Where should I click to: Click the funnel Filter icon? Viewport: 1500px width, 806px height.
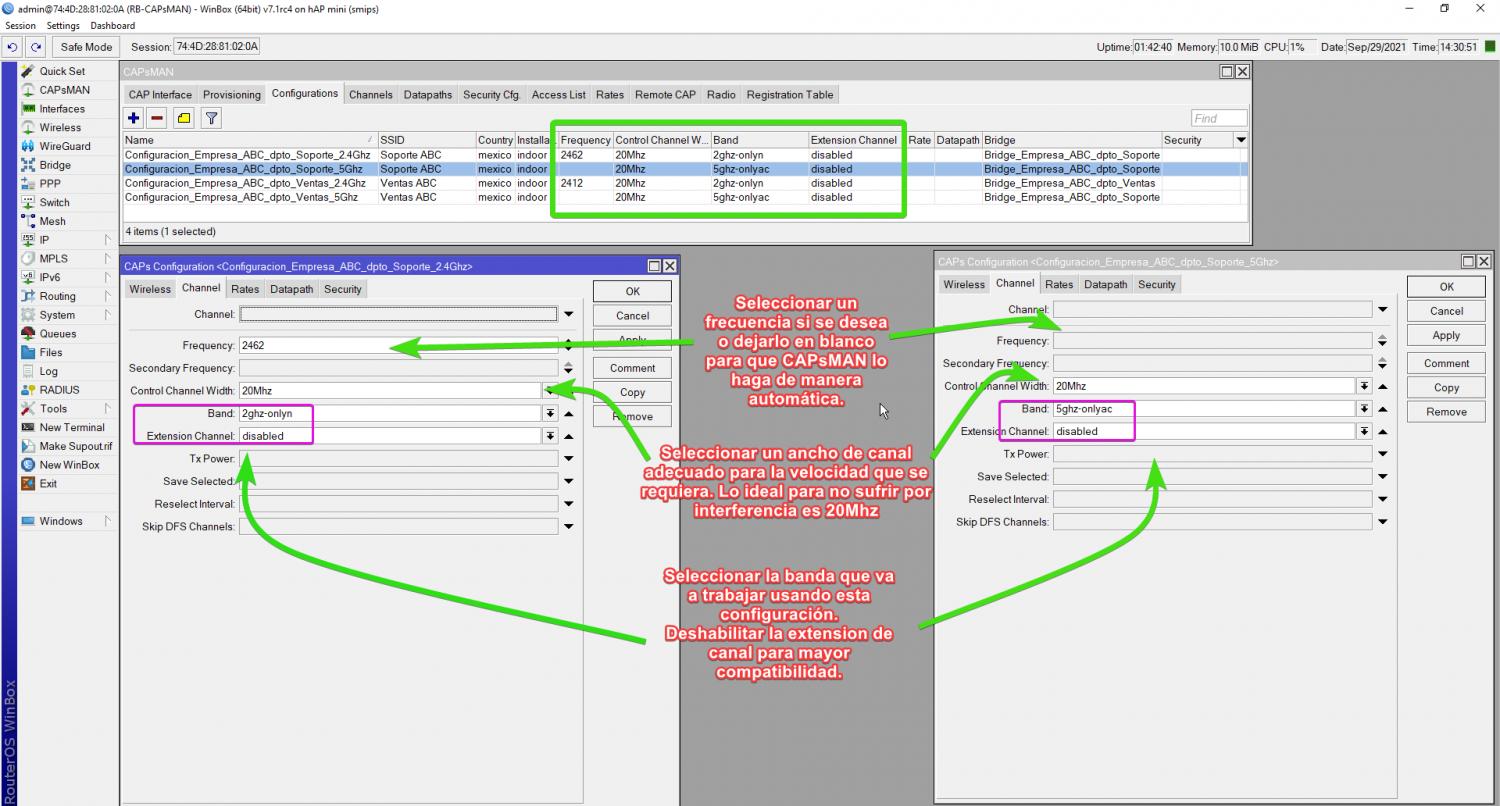pos(211,118)
